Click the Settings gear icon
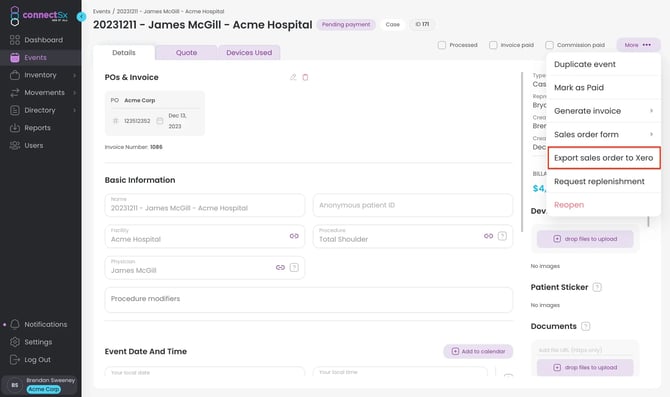This screenshot has width=670, height=397. tap(15, 342)
